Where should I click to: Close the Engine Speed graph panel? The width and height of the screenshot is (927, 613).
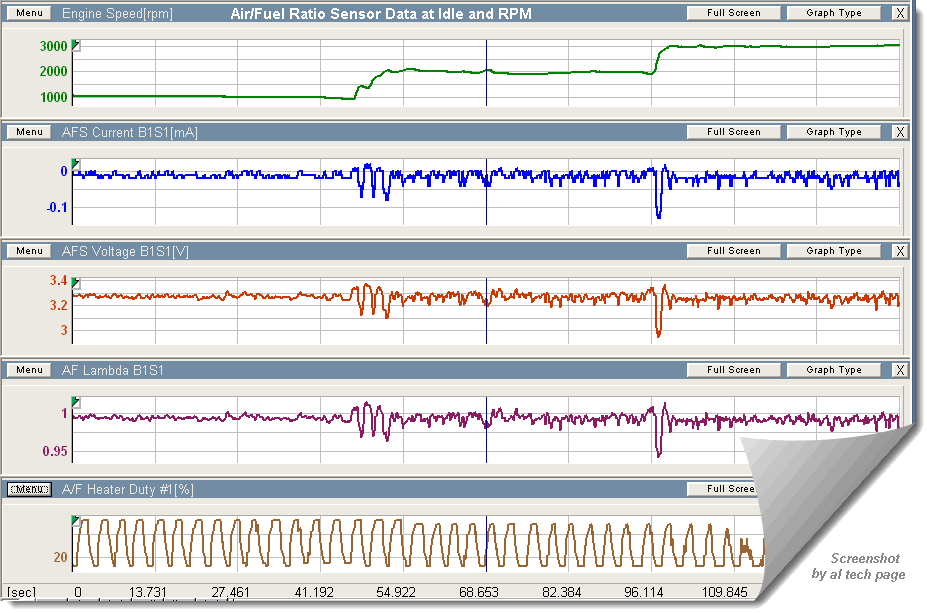pos(900,14)
